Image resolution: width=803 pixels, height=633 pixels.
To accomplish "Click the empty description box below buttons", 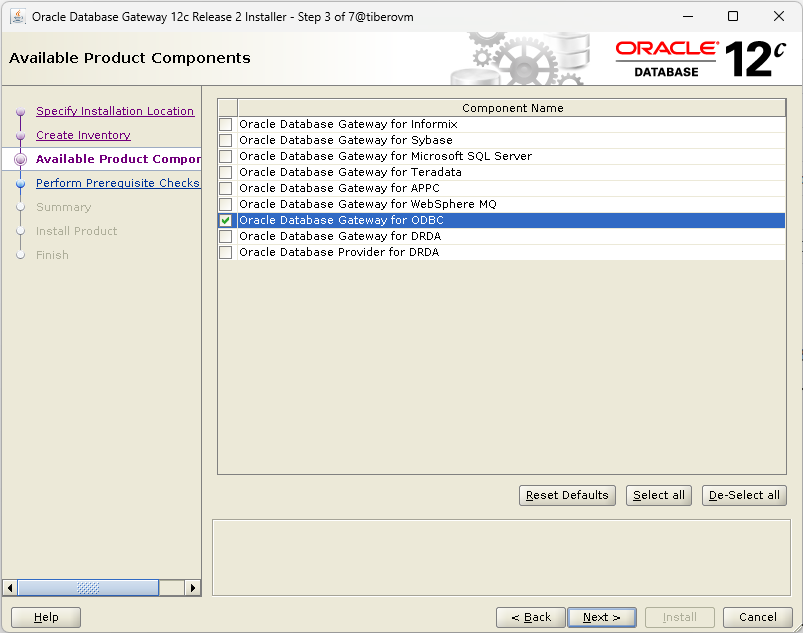I will tap(501, 558).
